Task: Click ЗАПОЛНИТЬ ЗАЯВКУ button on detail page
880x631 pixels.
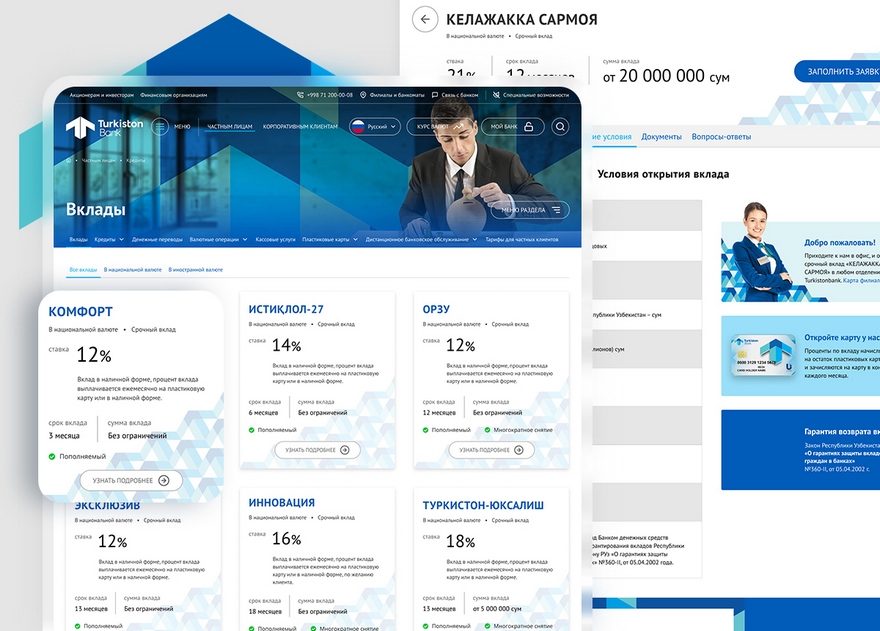Action: (837, 72)
